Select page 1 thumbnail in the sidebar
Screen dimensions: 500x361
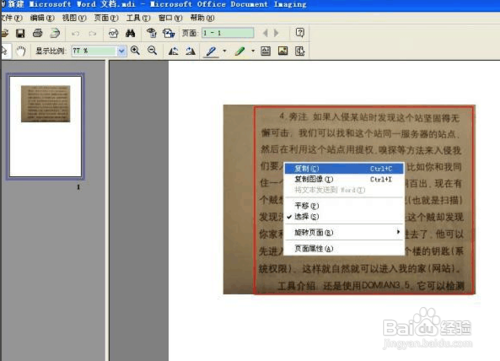point(45,126)
